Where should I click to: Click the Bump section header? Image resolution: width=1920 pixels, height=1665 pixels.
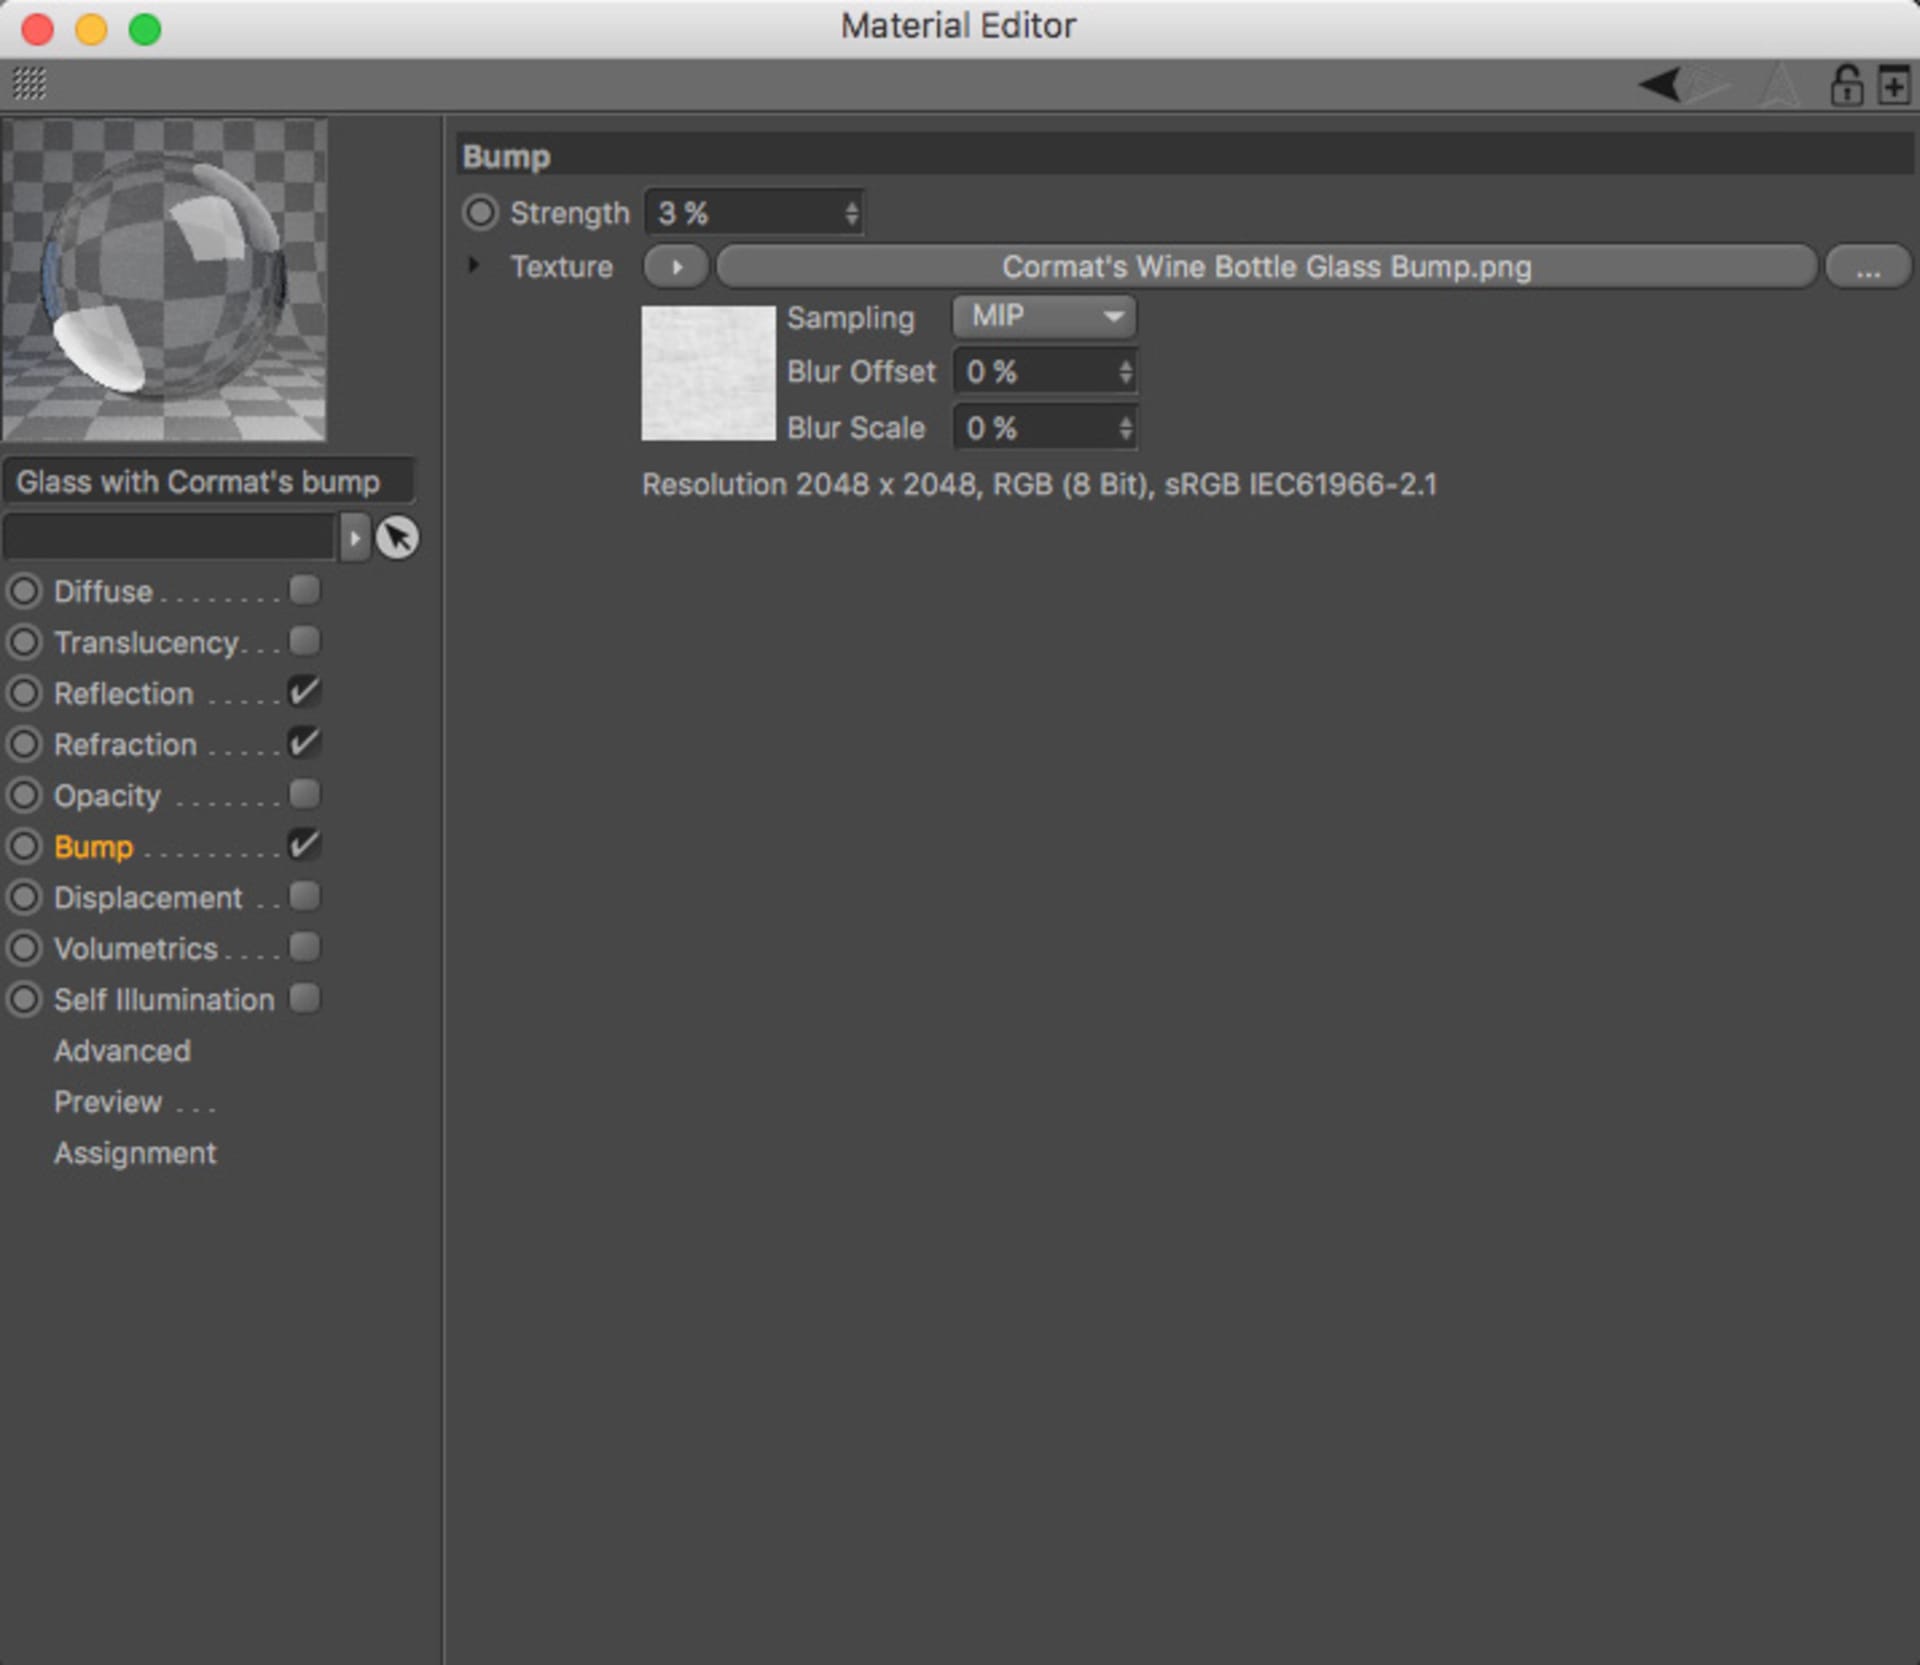[x=1185, y=157]
